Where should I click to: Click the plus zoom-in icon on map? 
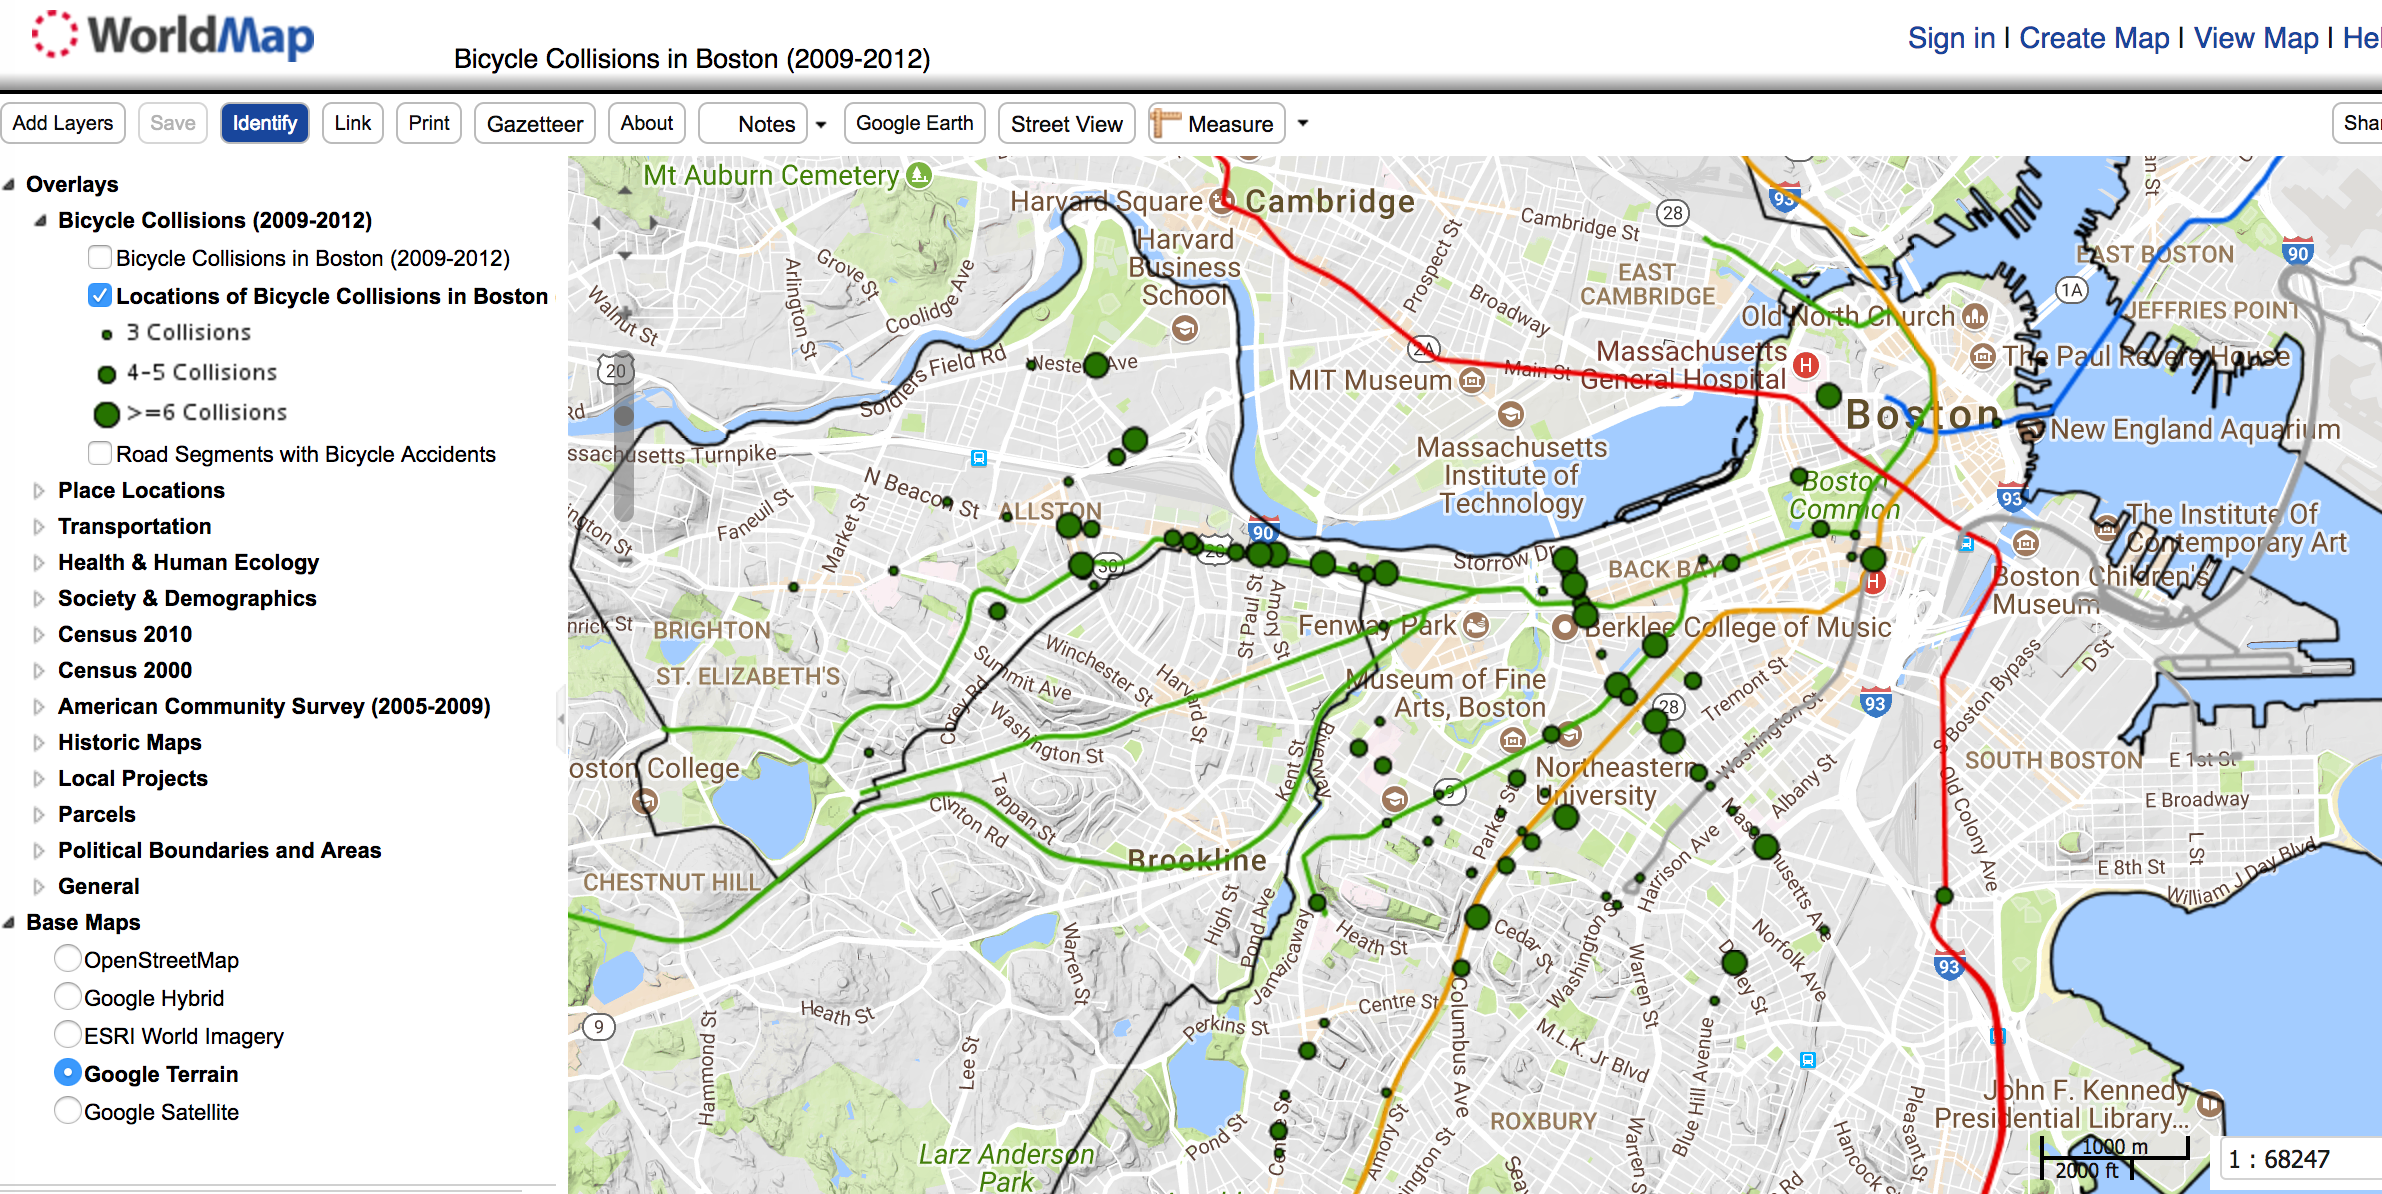click(625, 312)
